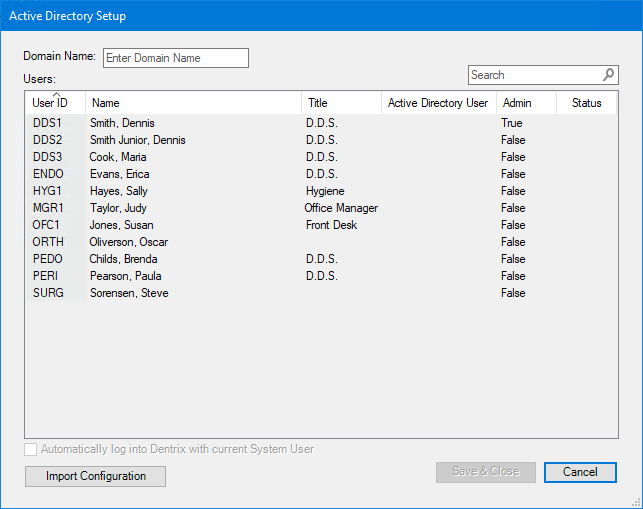The width and height of the screenshot is (643, 509).
Task: Click the Status column header
Action: tap(586, 103)
